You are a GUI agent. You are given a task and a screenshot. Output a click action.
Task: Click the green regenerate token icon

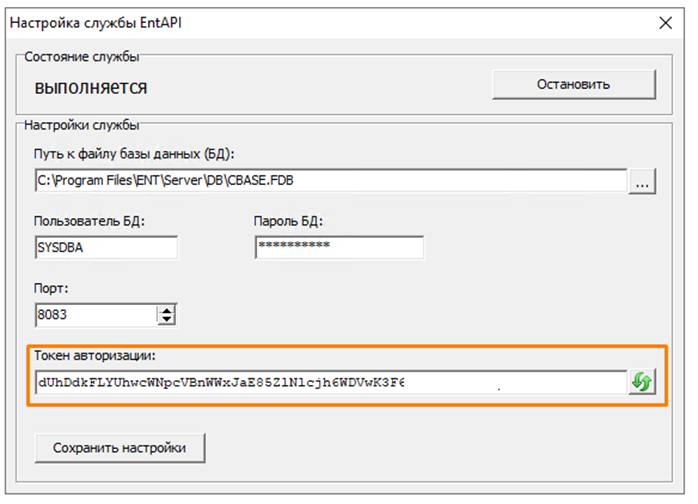click(641, 382)
